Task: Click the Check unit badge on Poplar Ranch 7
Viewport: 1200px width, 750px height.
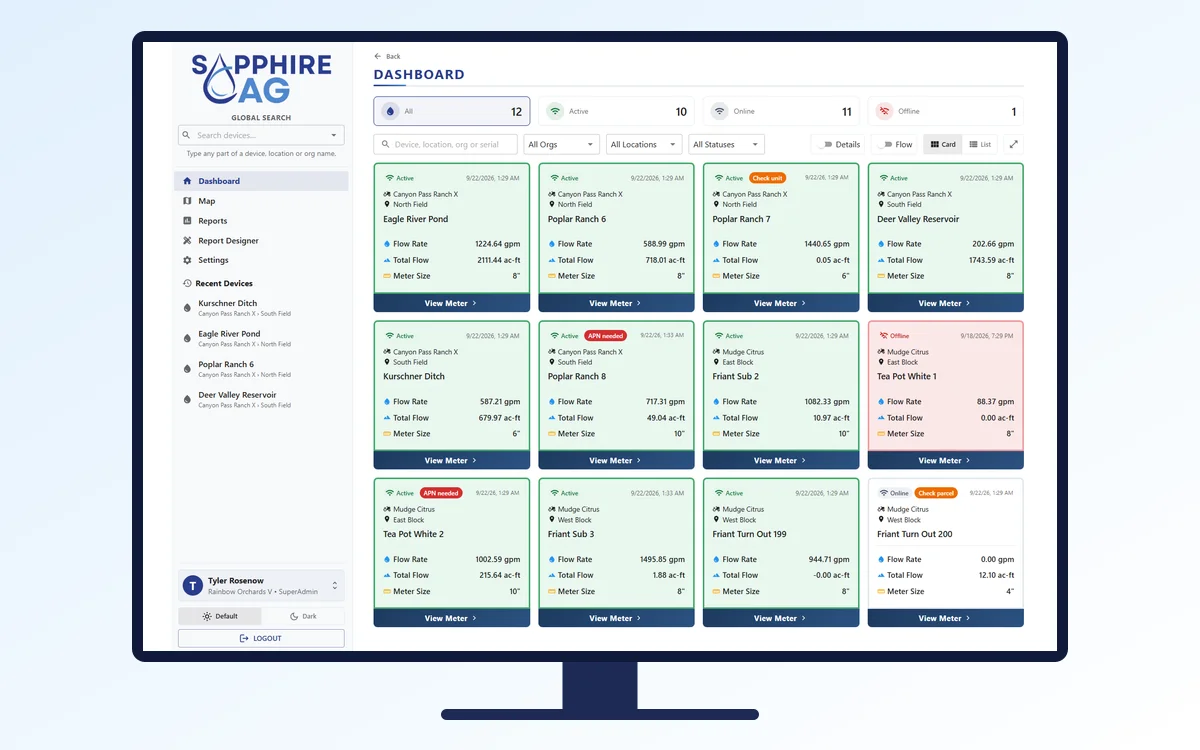Action: click(768, 178)
